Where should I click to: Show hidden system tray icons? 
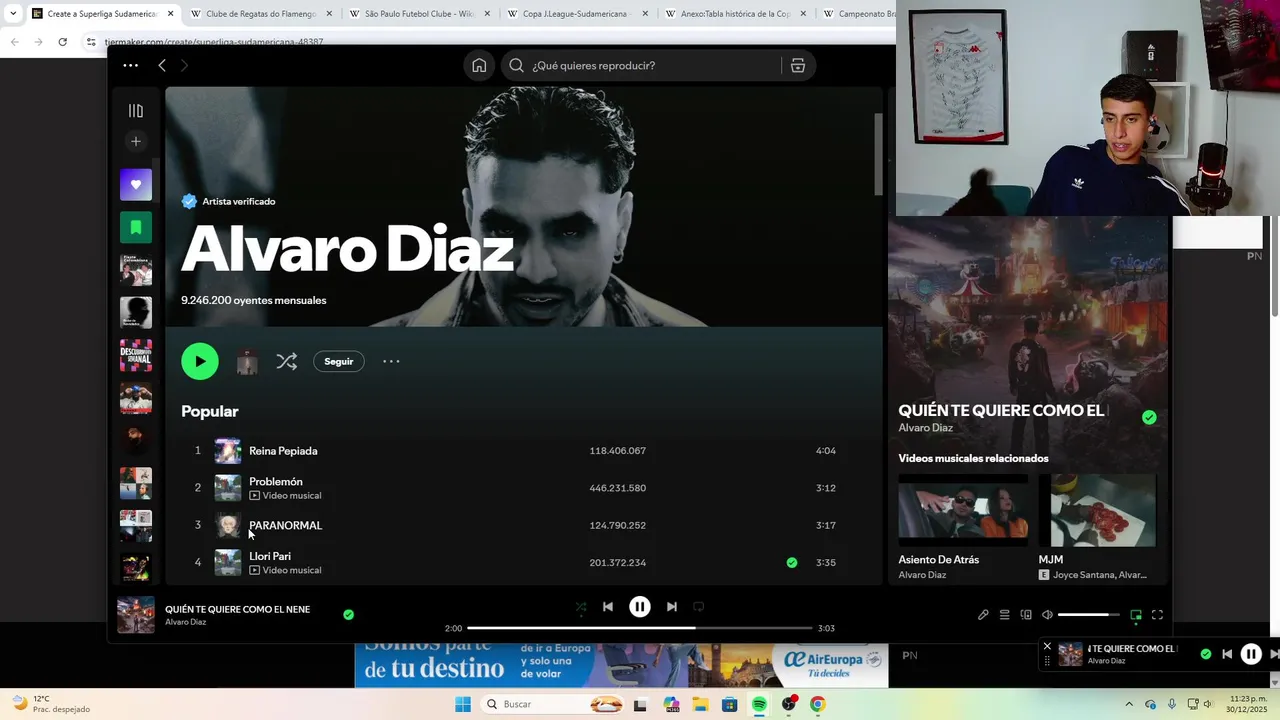(x=1129, y=704)
